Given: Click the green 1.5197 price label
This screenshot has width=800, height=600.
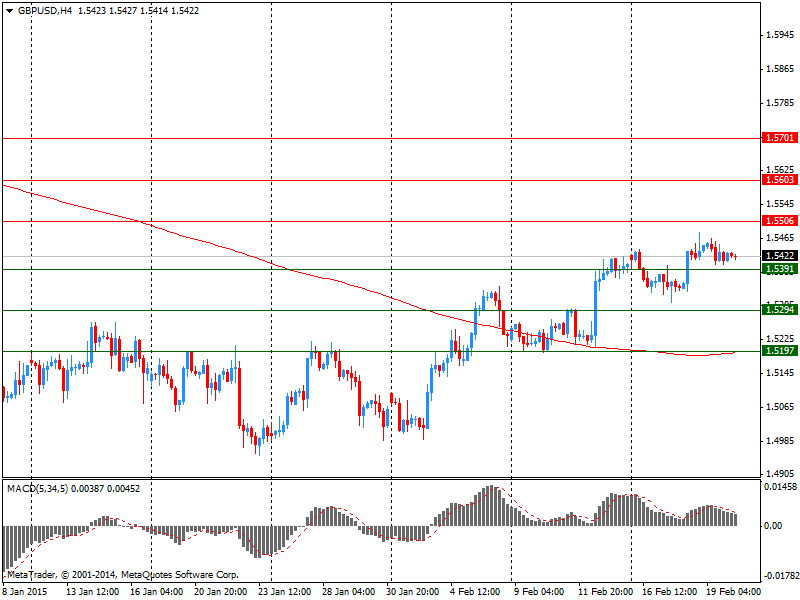Looking at the screenshot, I should [x=780, y=351].
